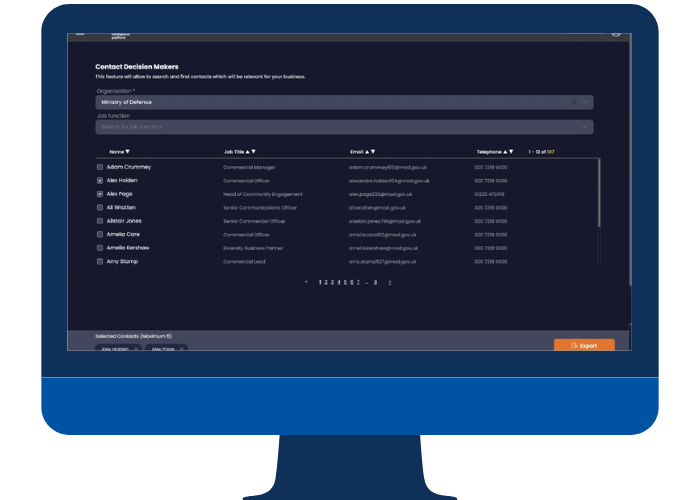Click Amy Stamp's email address
This screenshot has height=500, width=700.
click(383, 262)
